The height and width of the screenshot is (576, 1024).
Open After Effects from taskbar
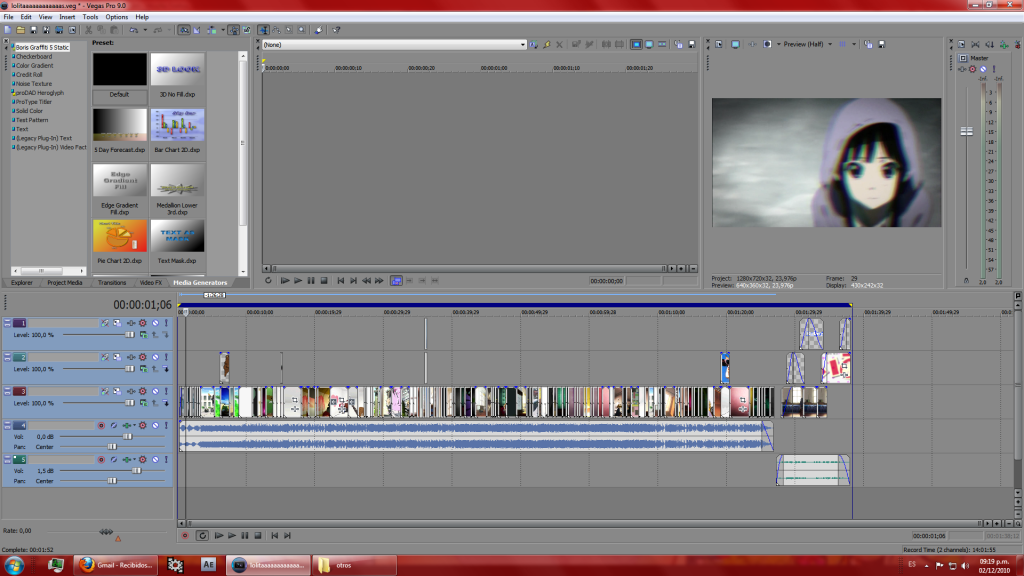point(208,565)
